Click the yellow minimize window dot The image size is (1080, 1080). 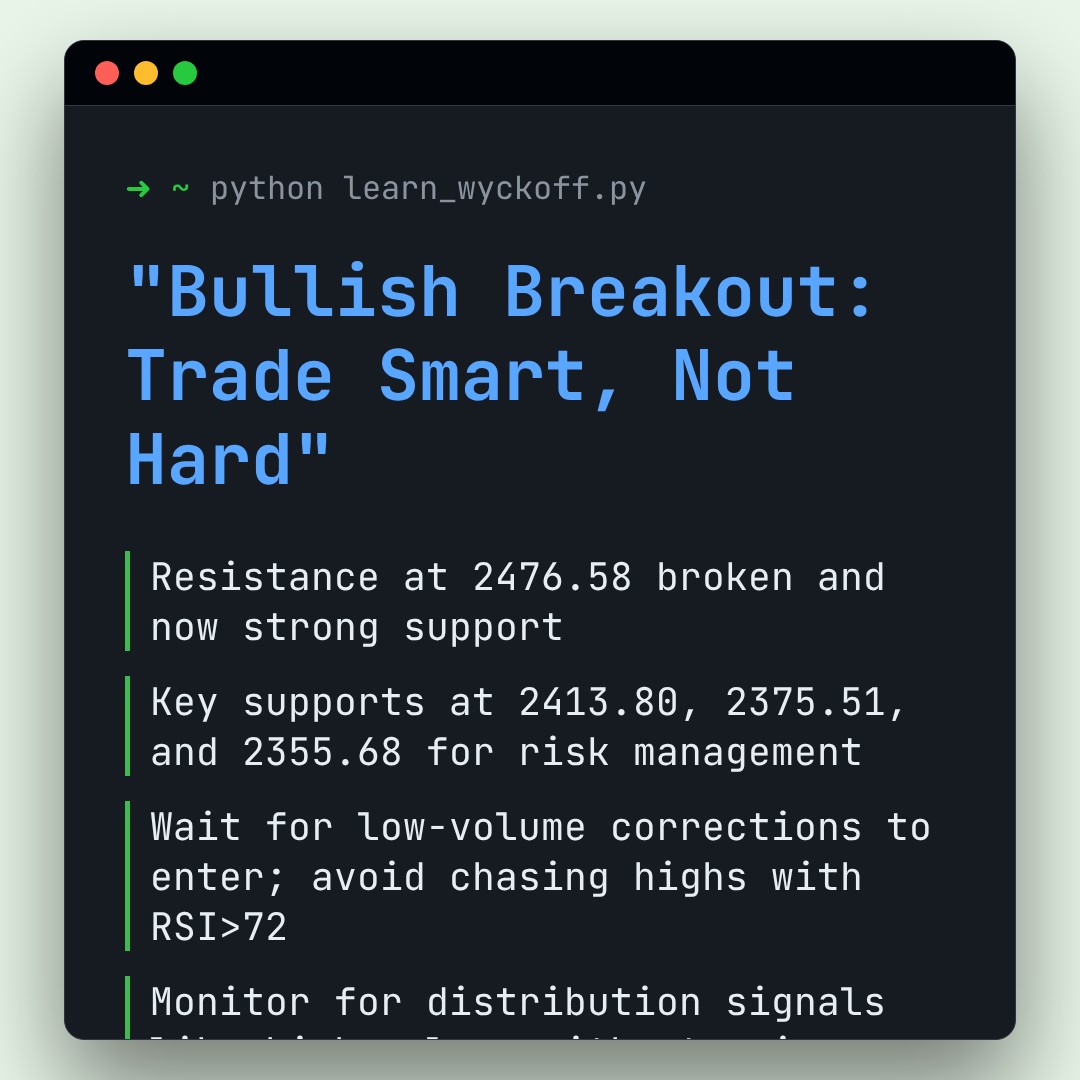(x=146, y=73)
